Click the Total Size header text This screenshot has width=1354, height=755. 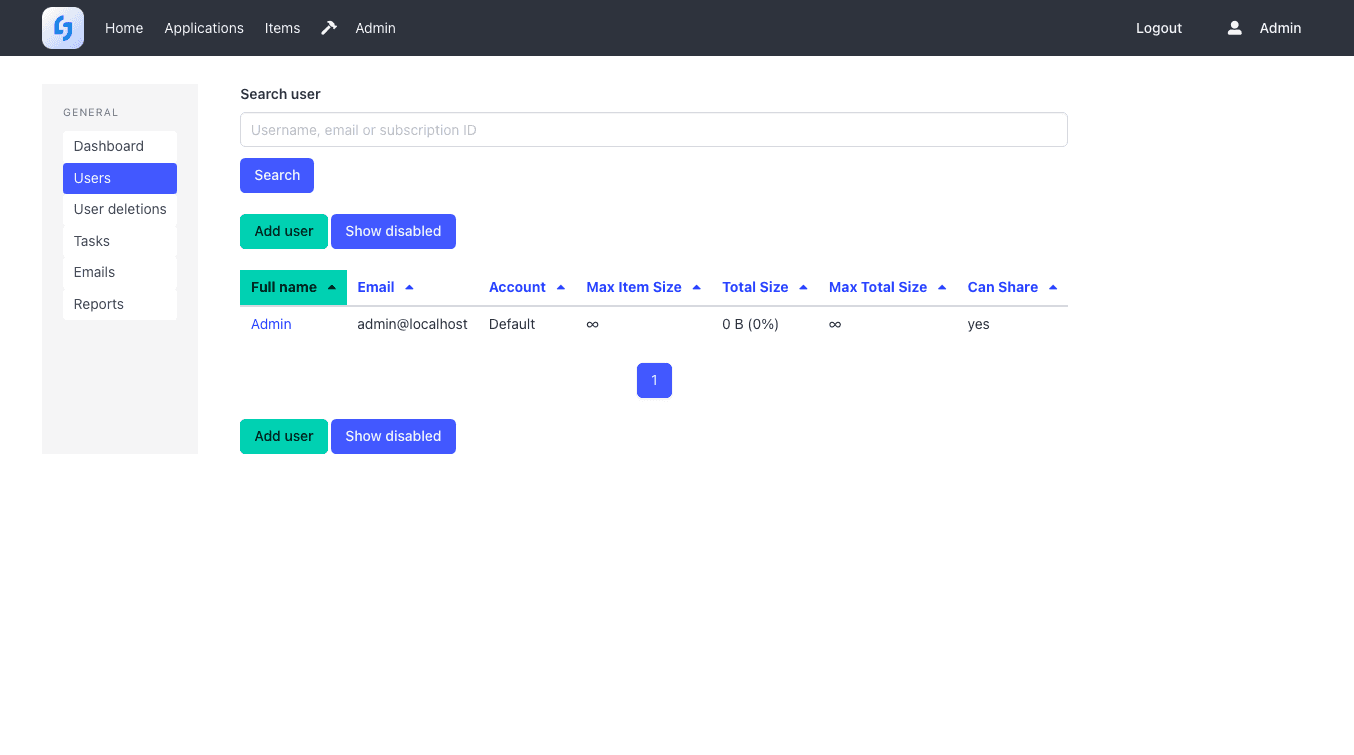(755, 287)
